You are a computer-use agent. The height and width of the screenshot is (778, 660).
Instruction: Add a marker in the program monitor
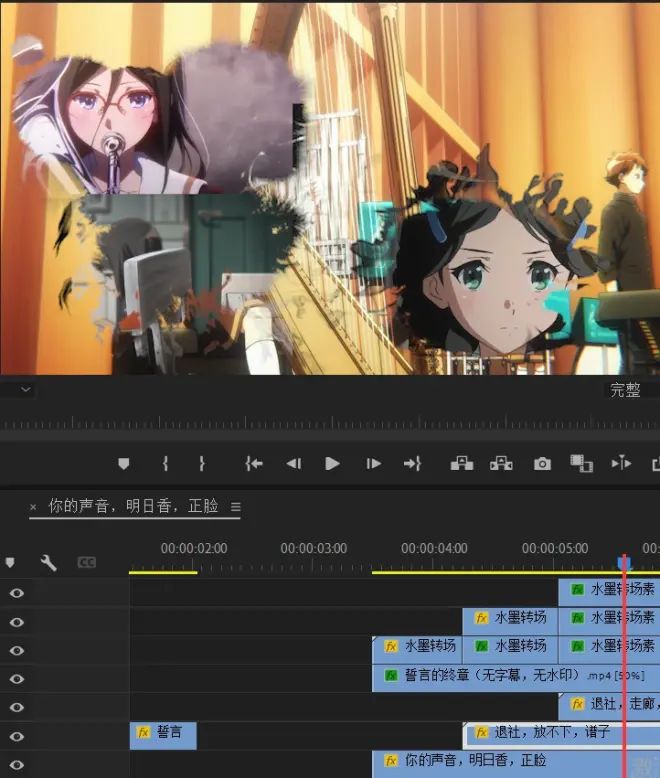point(124,464)
